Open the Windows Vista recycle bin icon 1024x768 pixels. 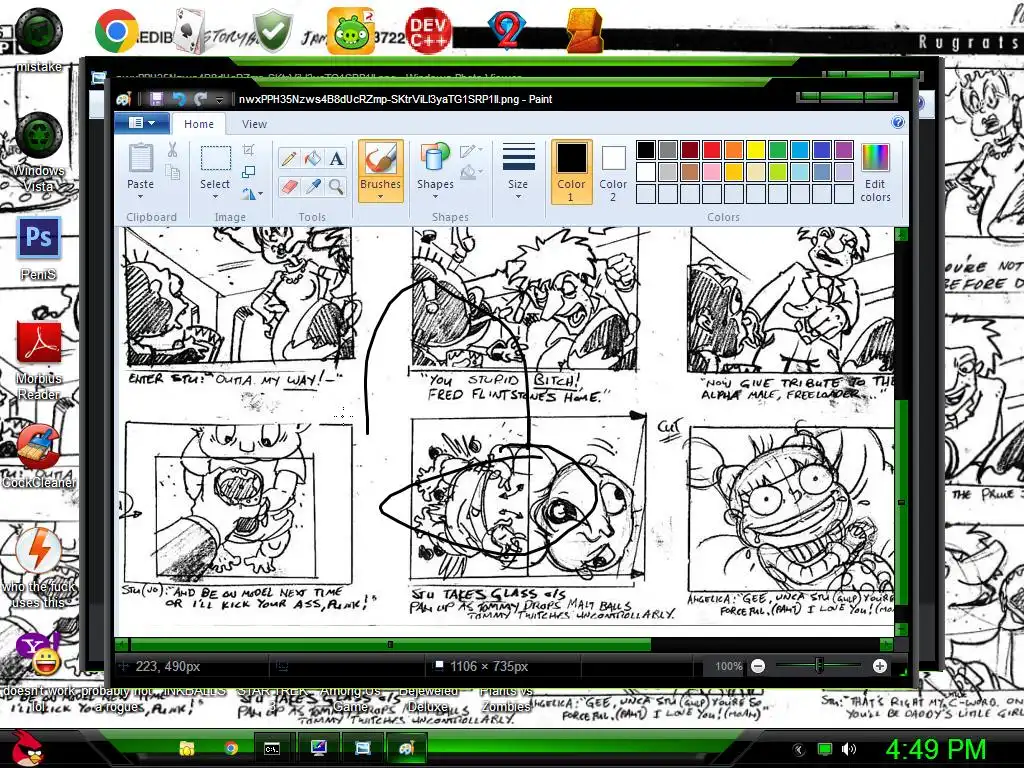click(x=39, y=135)
